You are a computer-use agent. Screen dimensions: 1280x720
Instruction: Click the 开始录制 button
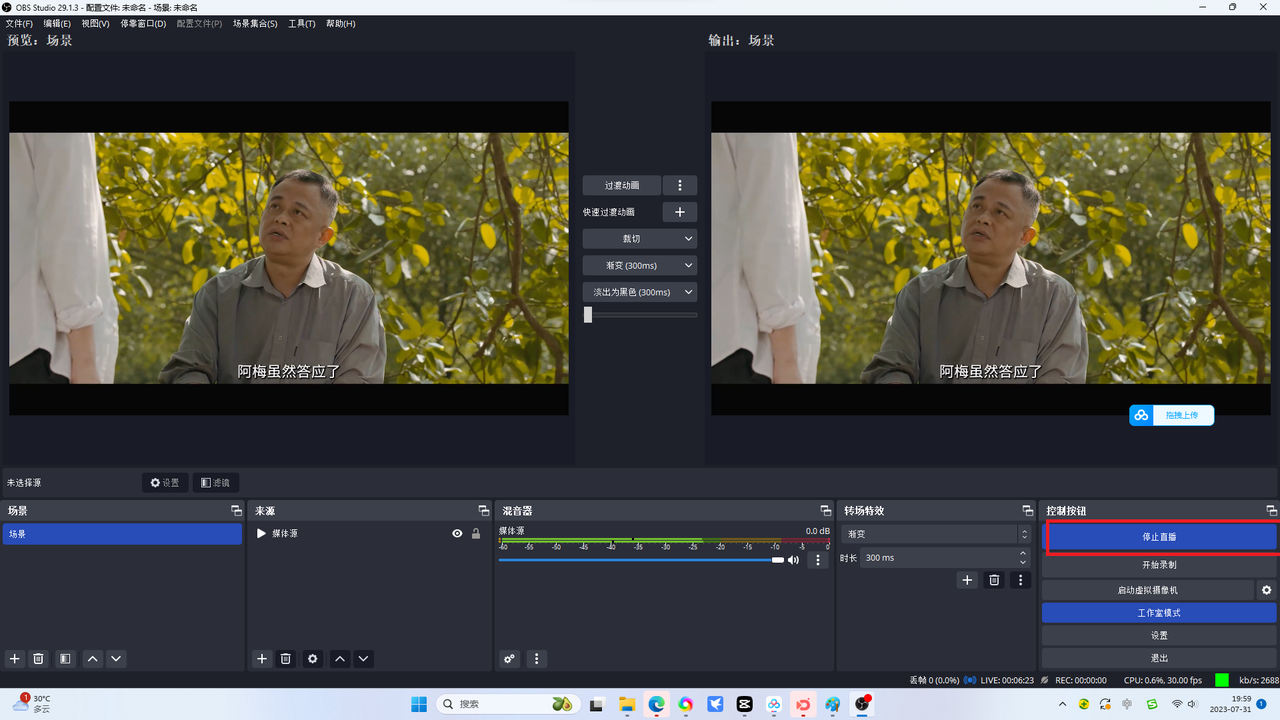coord(1160,565)
